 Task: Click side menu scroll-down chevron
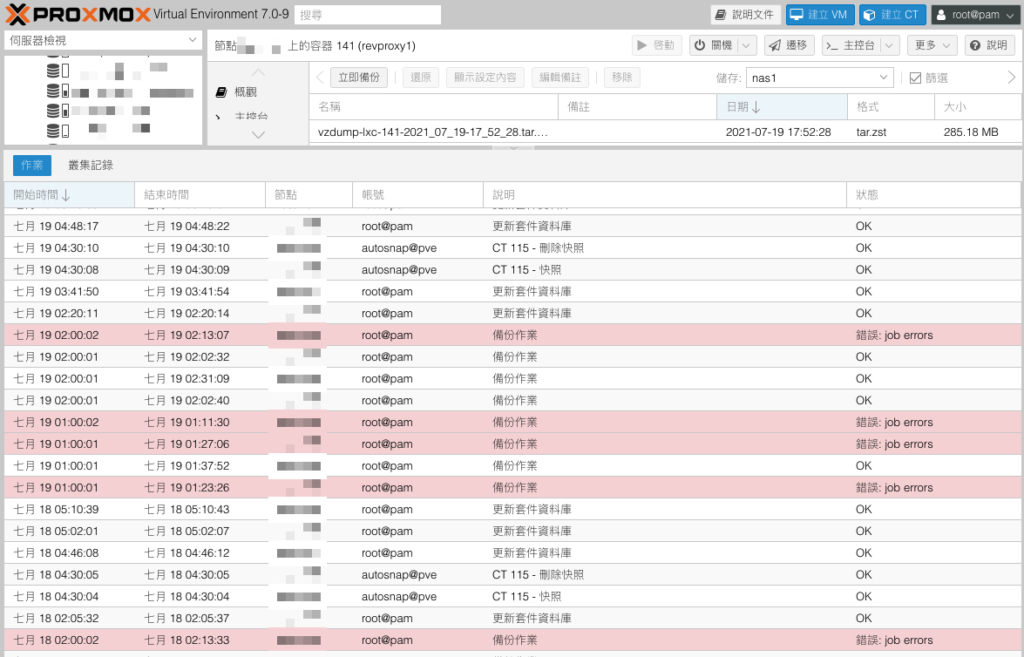[x=259, y=135]
